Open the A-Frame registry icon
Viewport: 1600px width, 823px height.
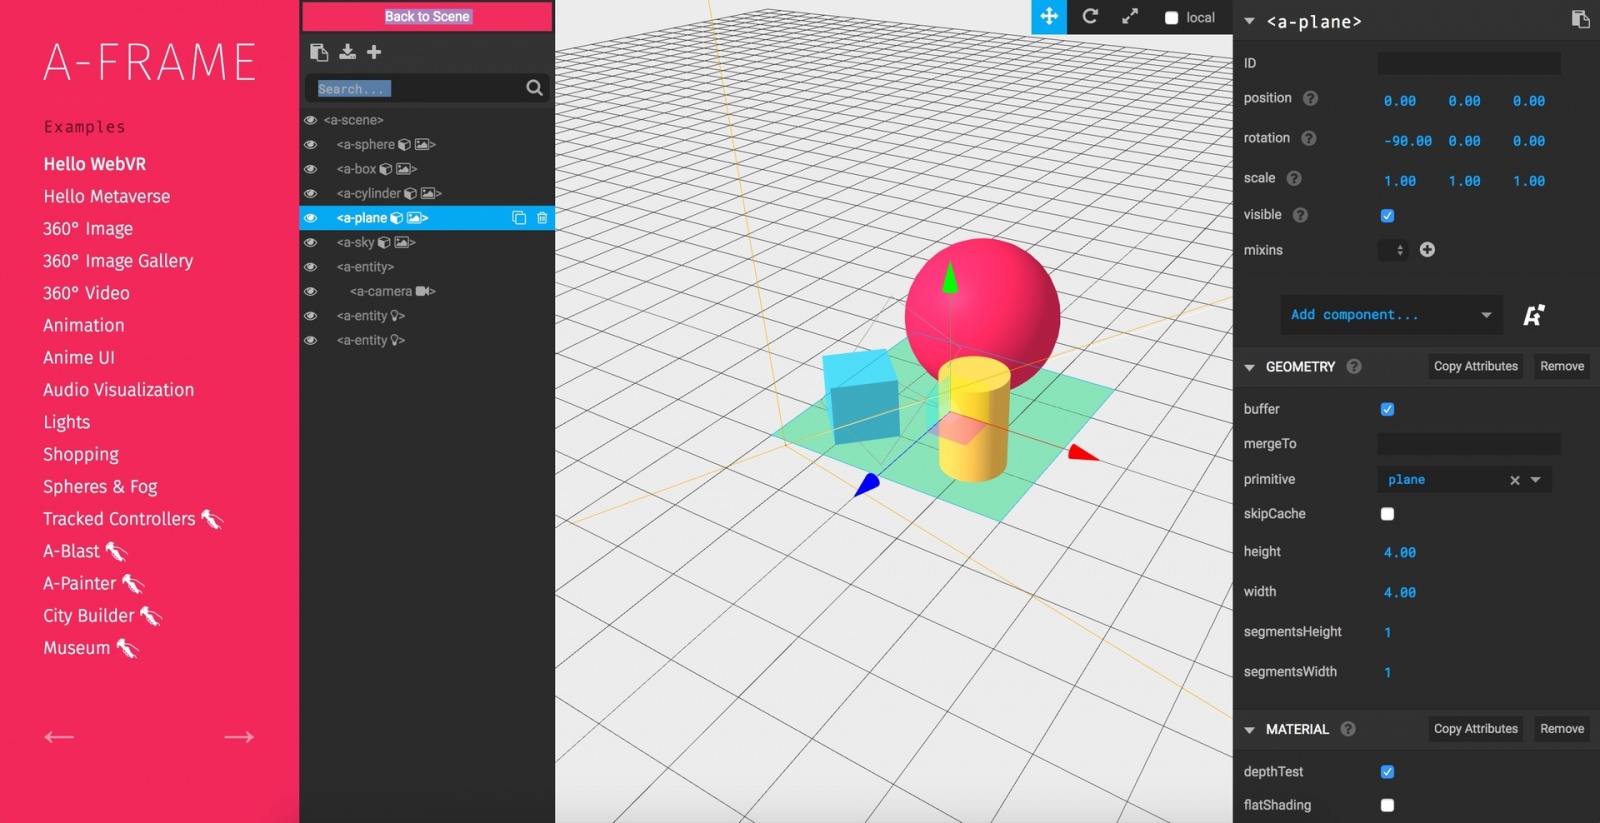pos(1533,315)
